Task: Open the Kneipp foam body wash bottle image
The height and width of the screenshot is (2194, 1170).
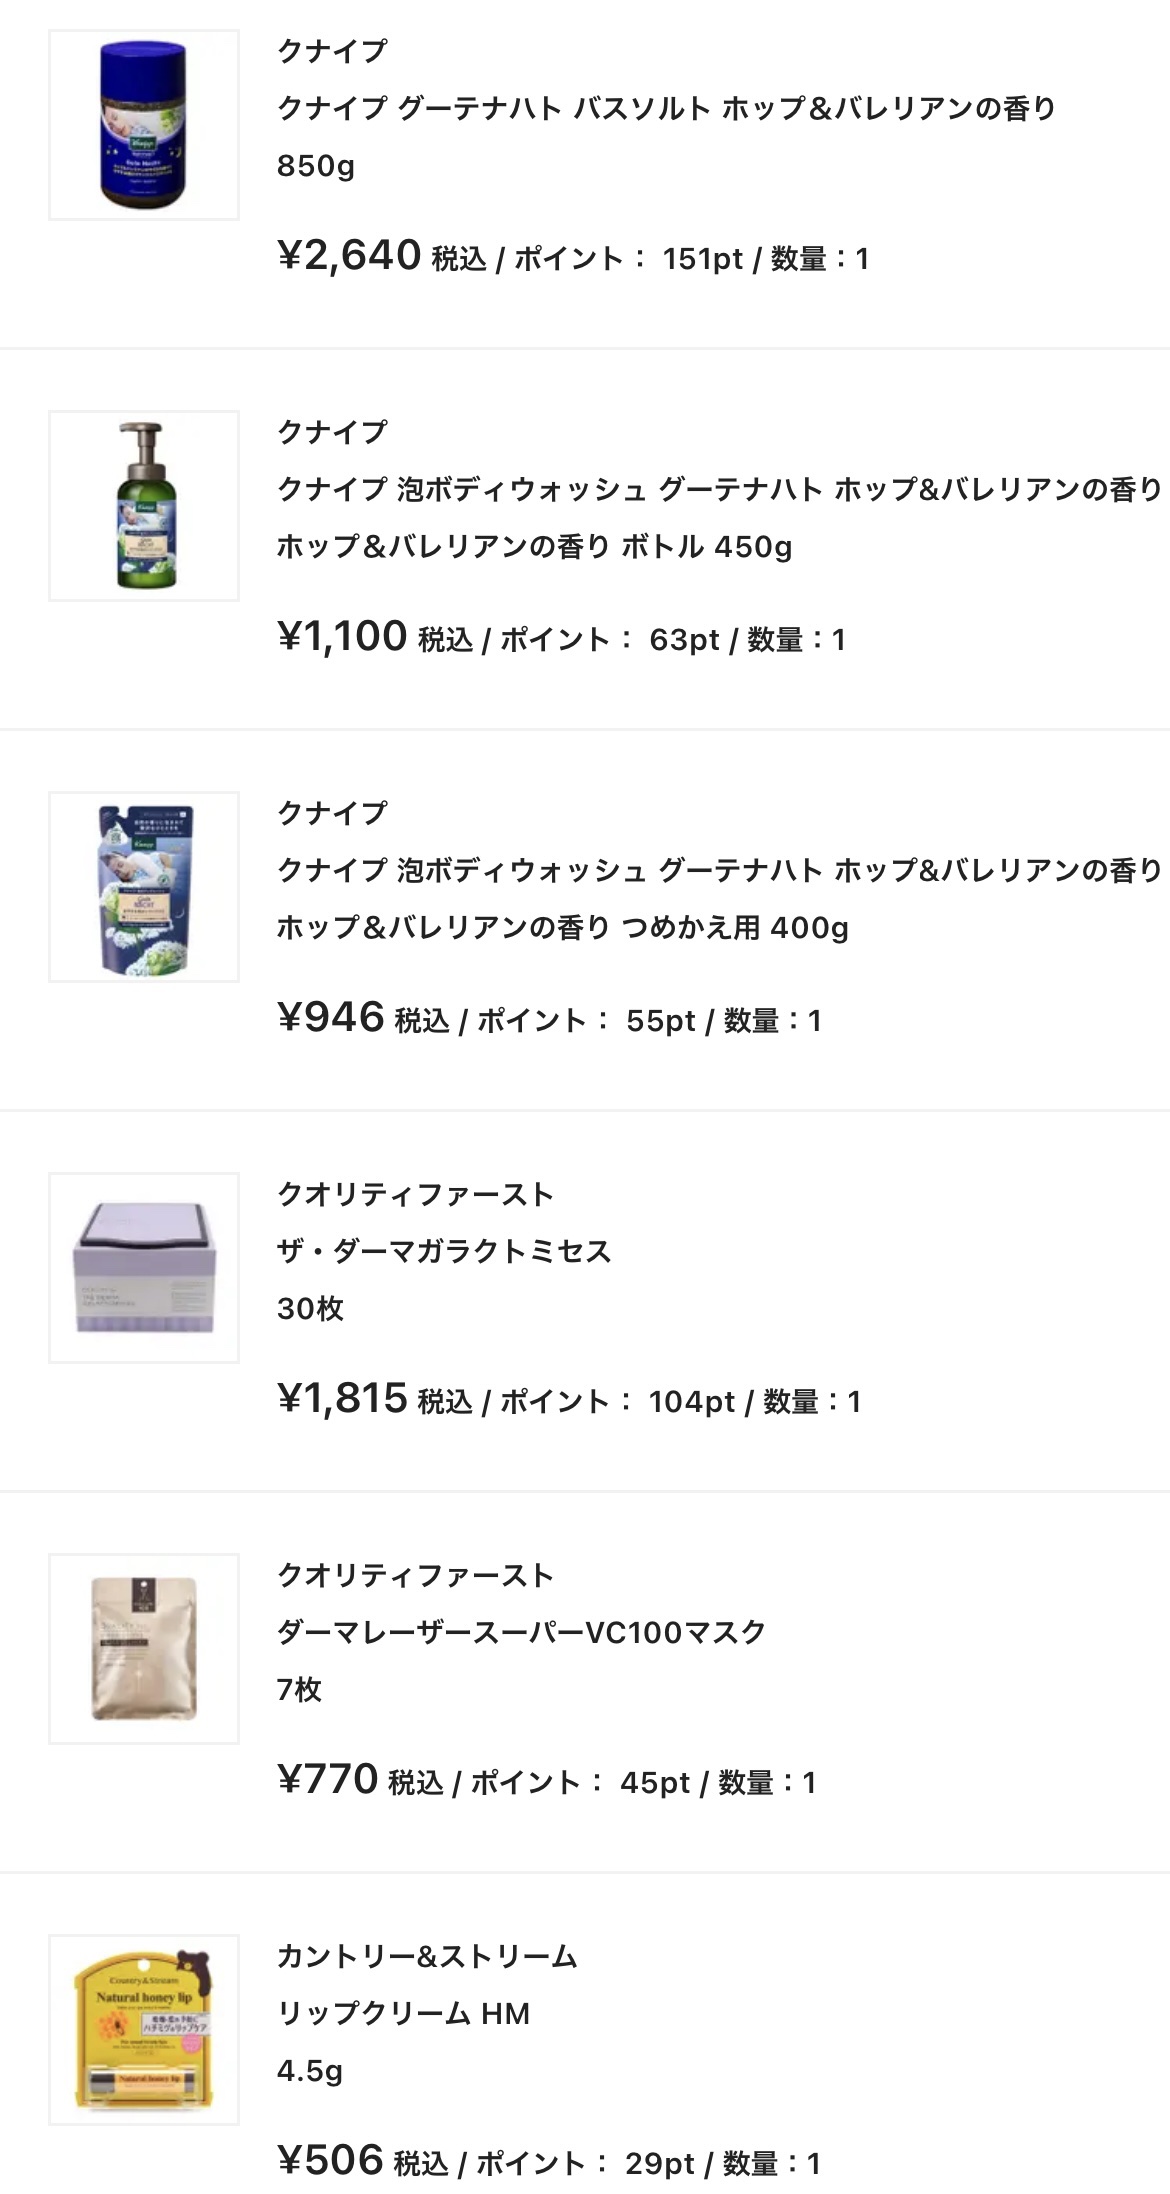Action: click(144, 506)
